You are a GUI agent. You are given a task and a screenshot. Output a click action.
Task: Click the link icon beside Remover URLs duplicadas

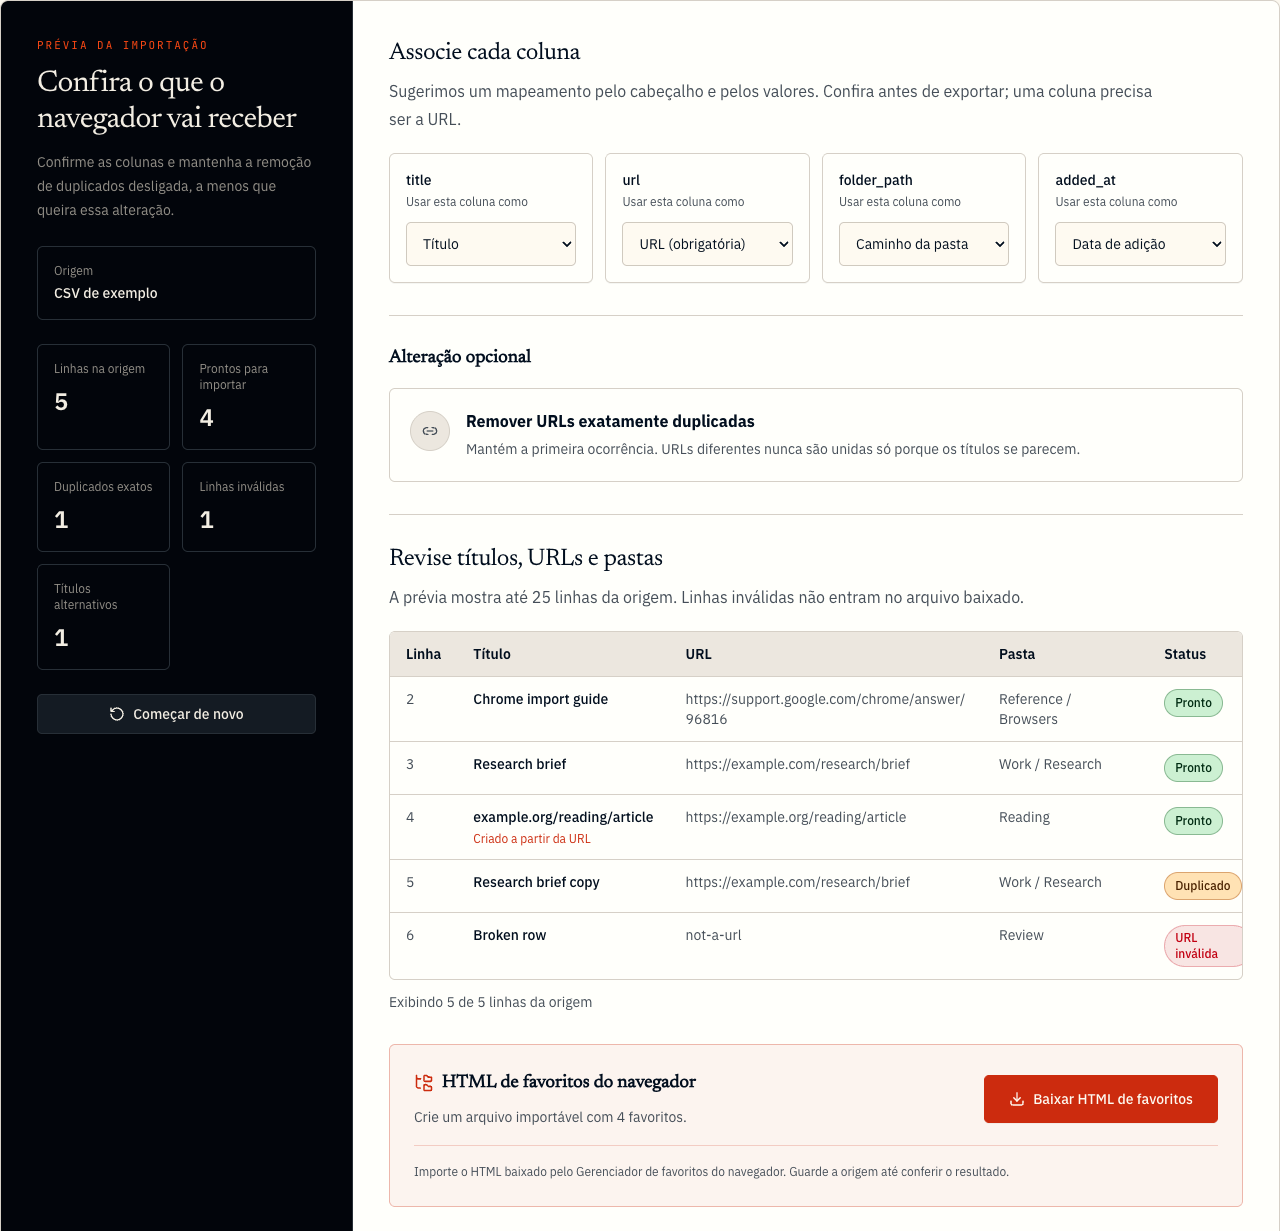(430, 431)
